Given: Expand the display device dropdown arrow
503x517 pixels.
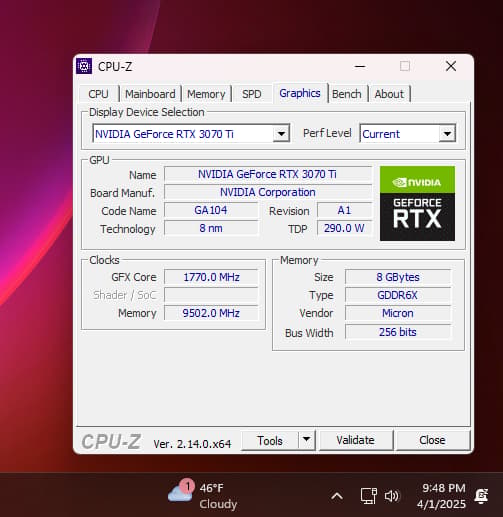Looking at the screenshot, I should 281,134.
